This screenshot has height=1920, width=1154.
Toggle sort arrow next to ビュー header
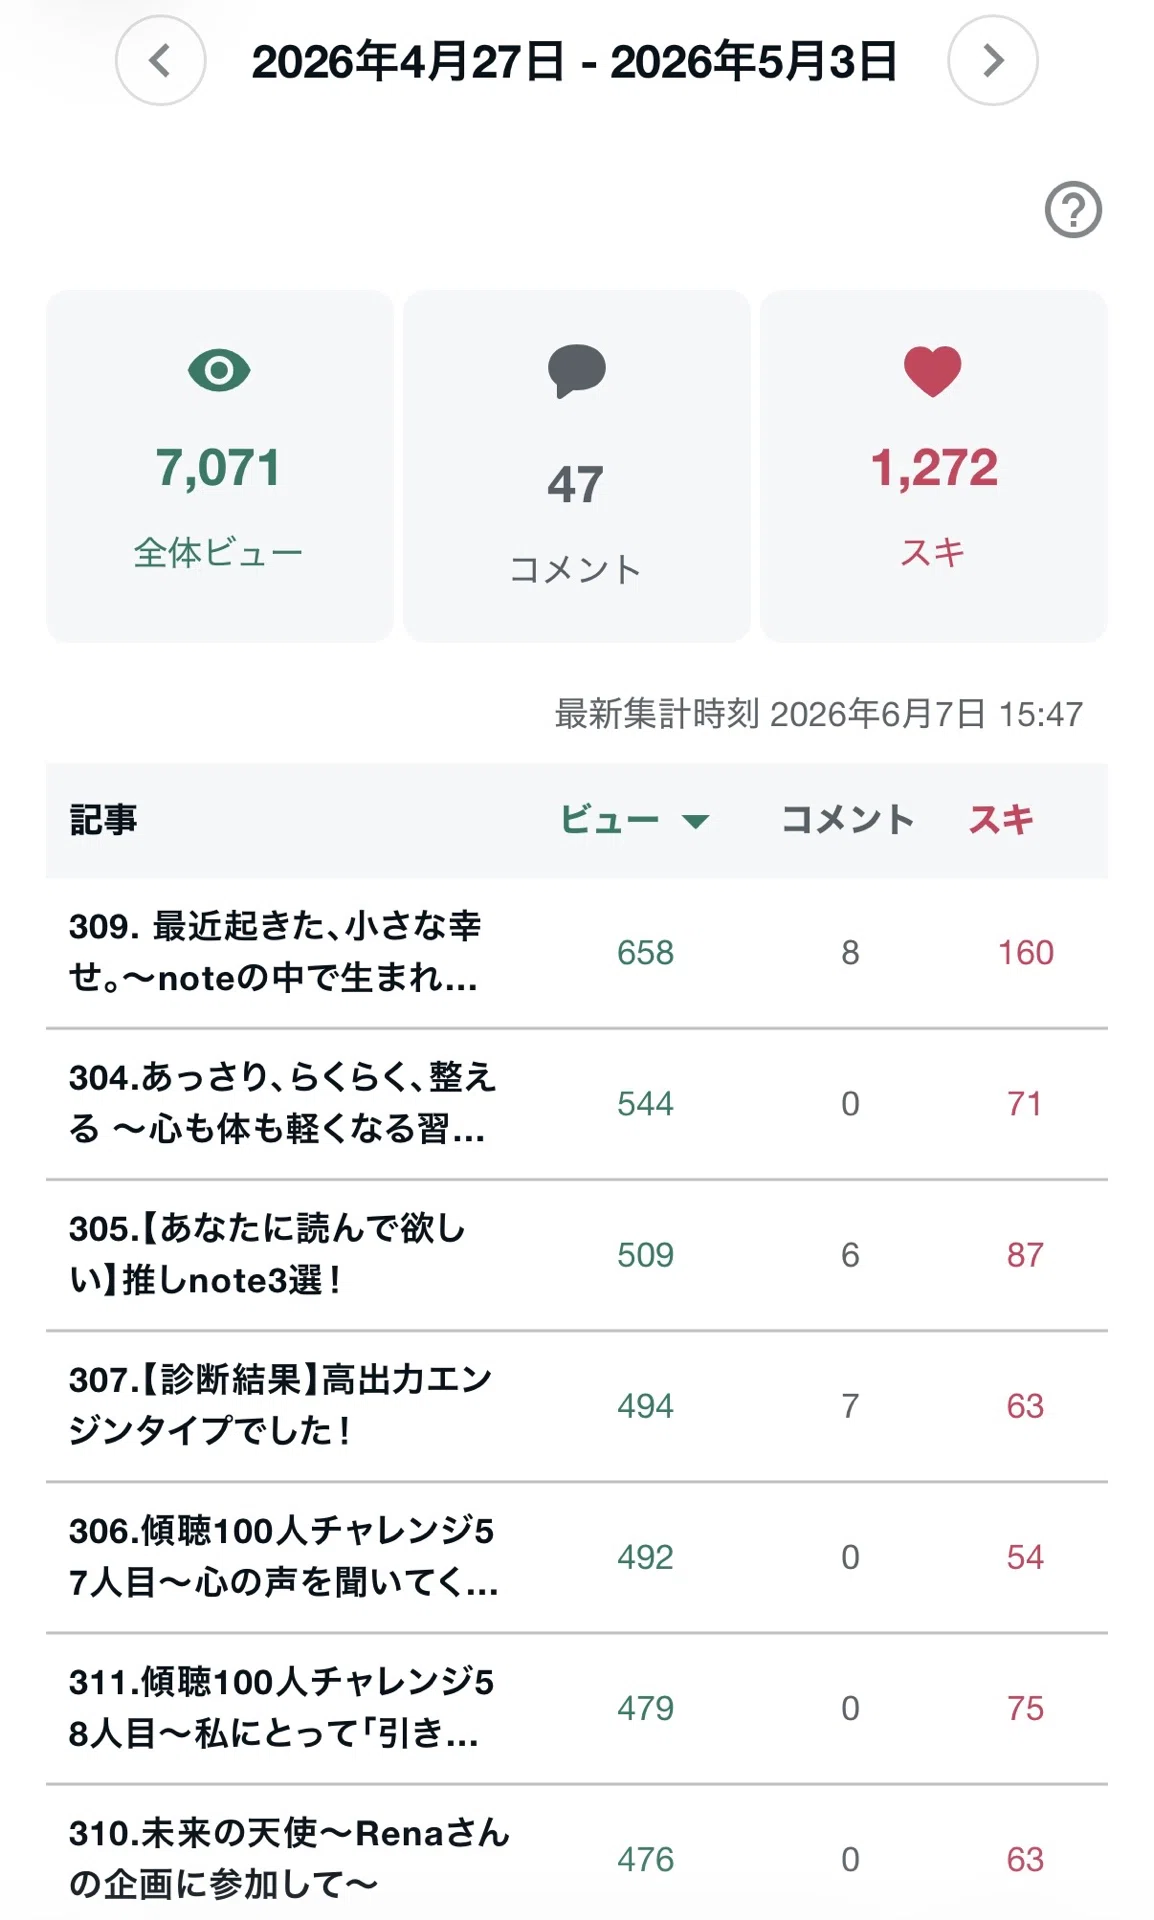695,822
